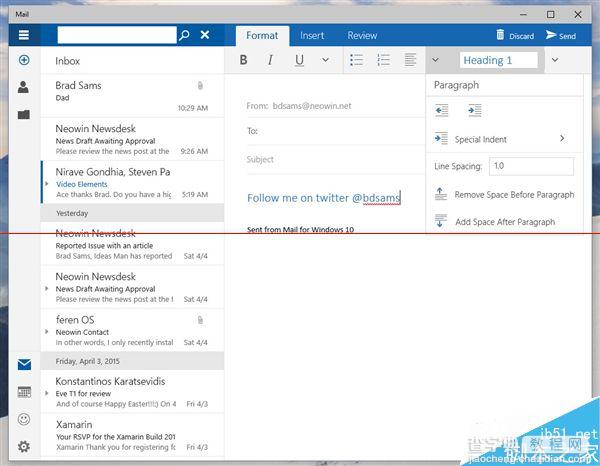Apply Bold formatting
Screen dimensions: 600x466
243,60
